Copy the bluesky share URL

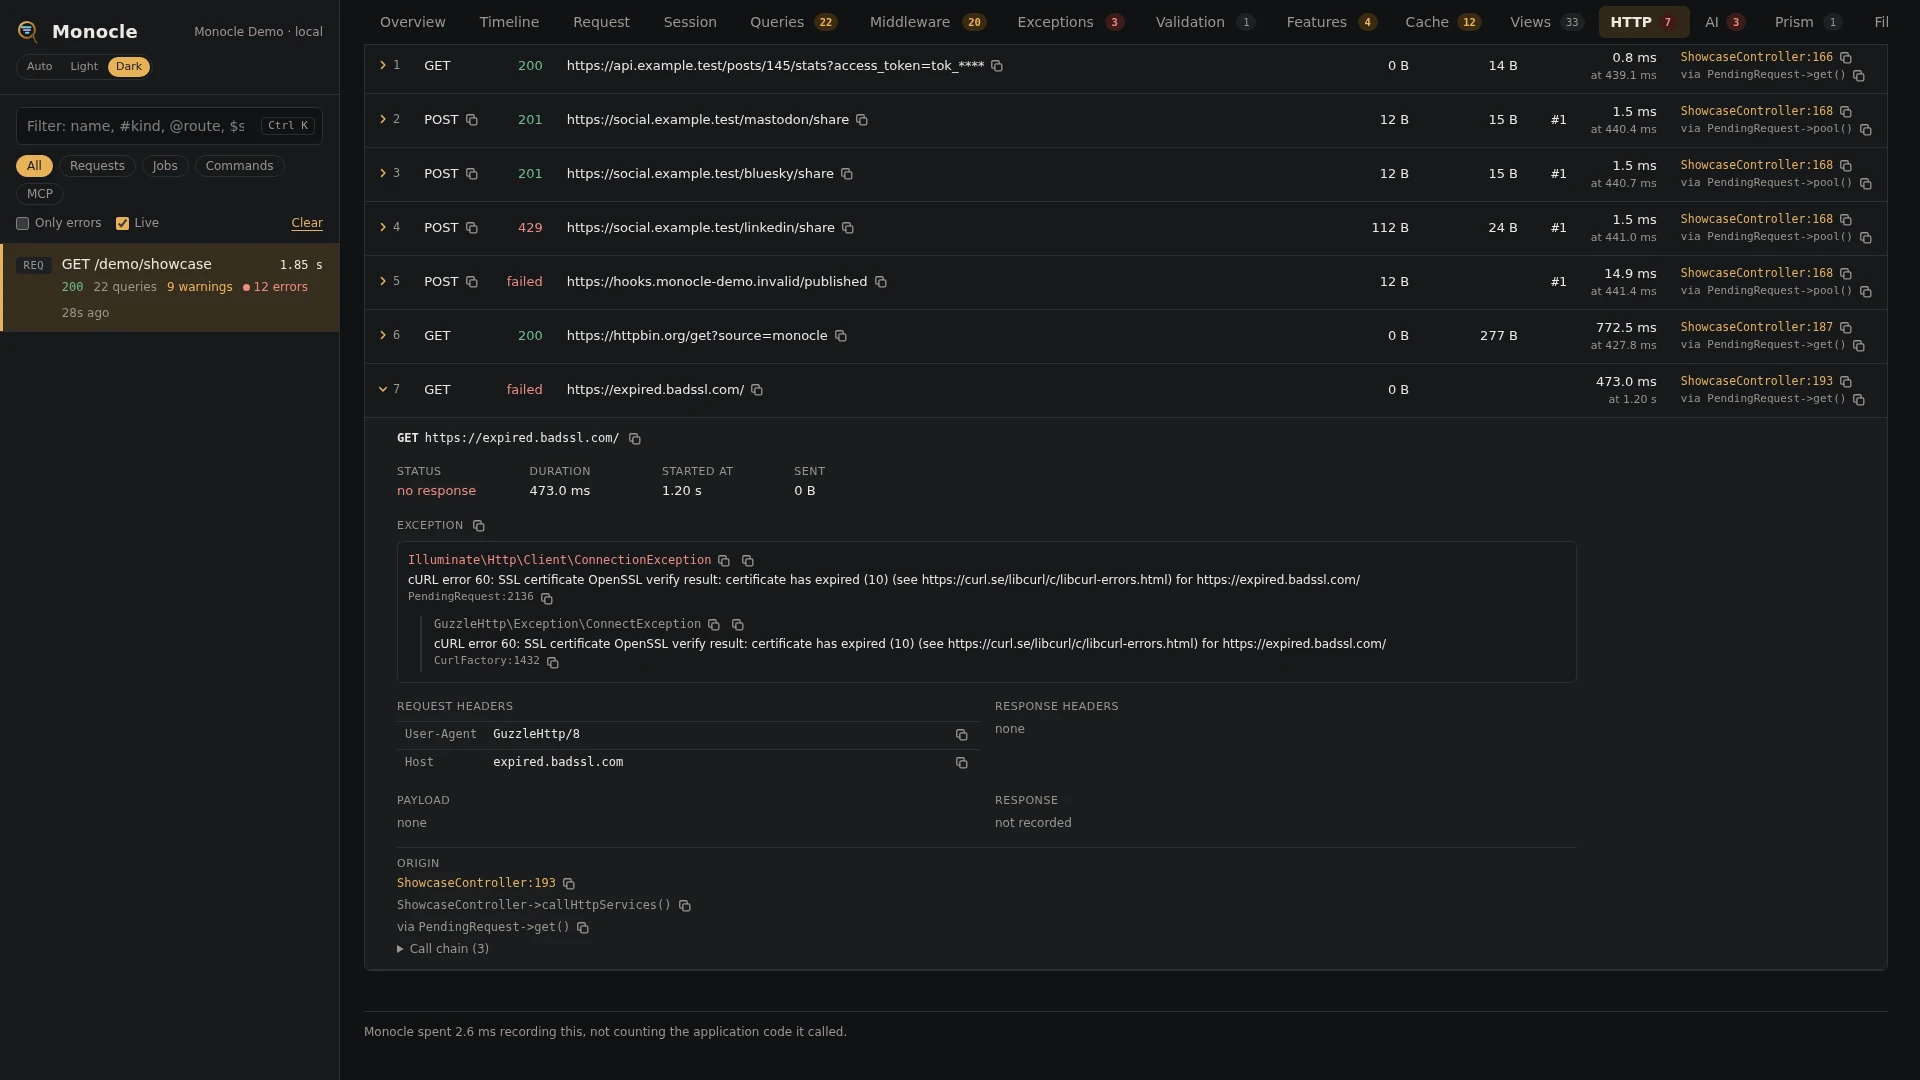pyautogui.click(x=847, y=174)
